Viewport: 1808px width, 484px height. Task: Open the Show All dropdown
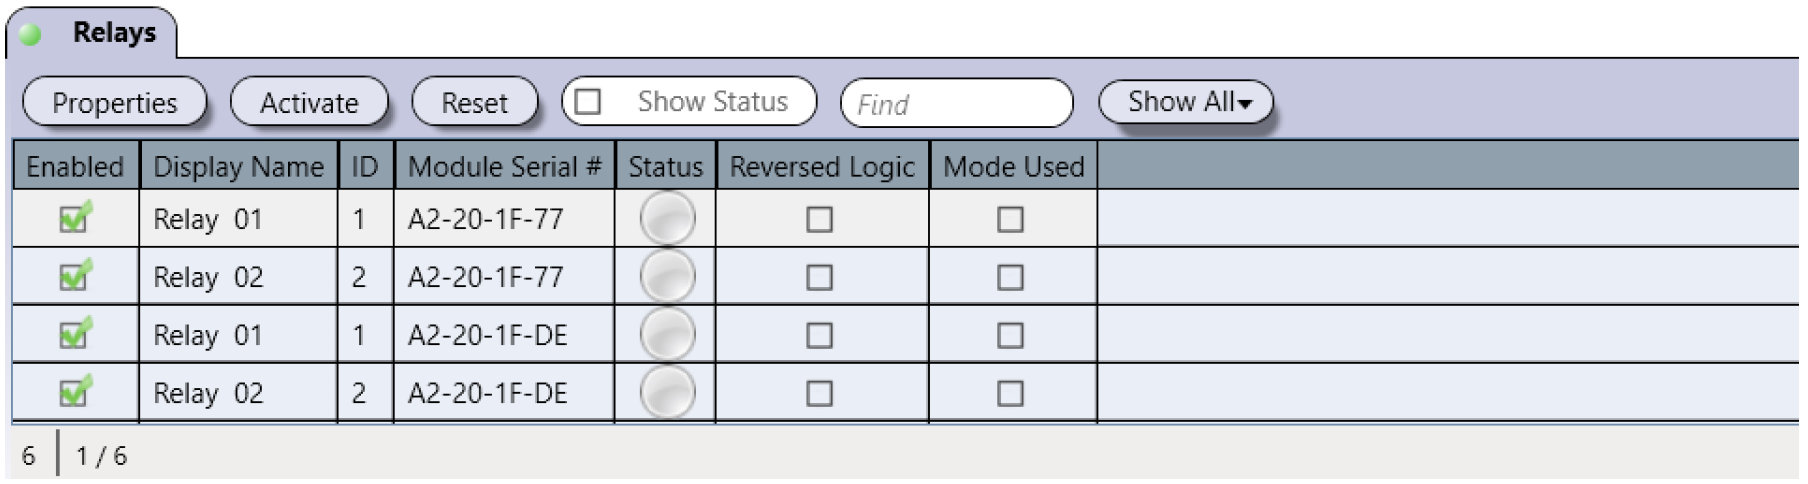(x=1185, y=102)
